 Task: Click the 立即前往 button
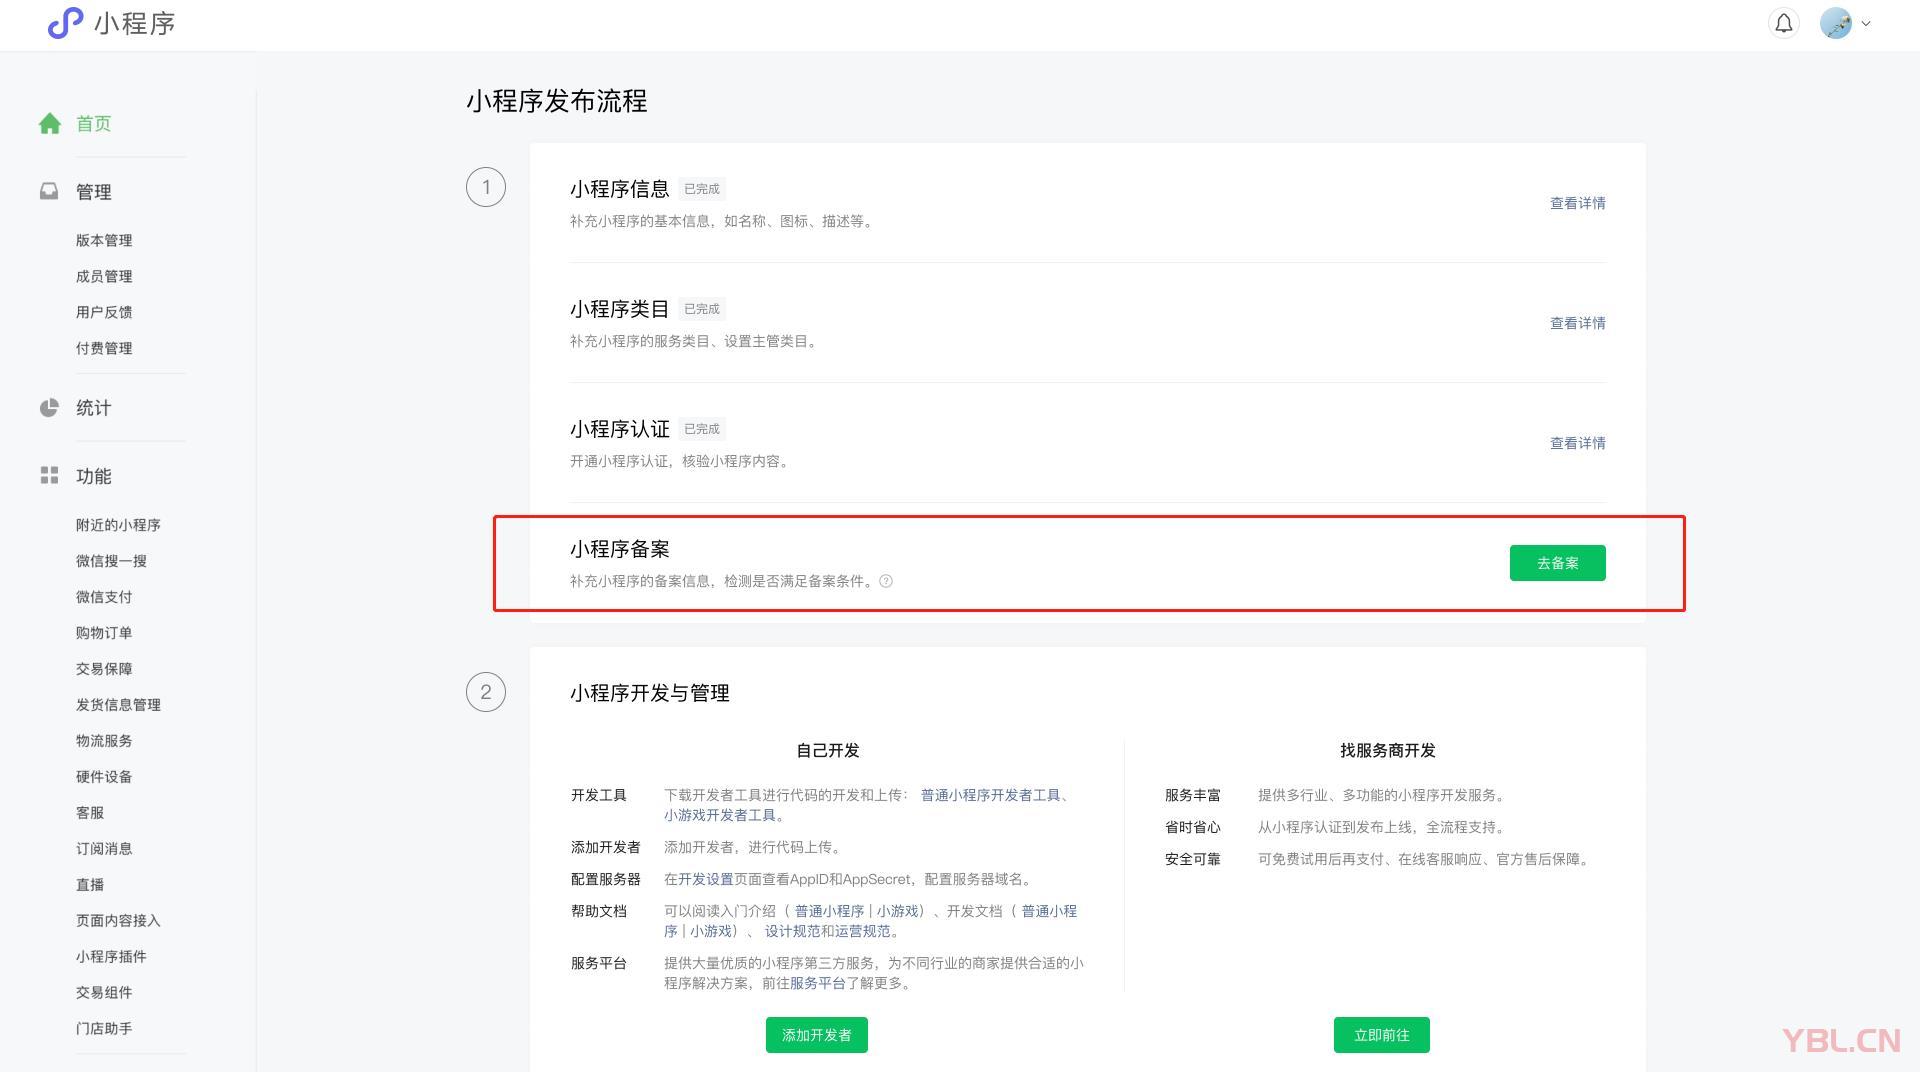click(x=1381, y=1035)
